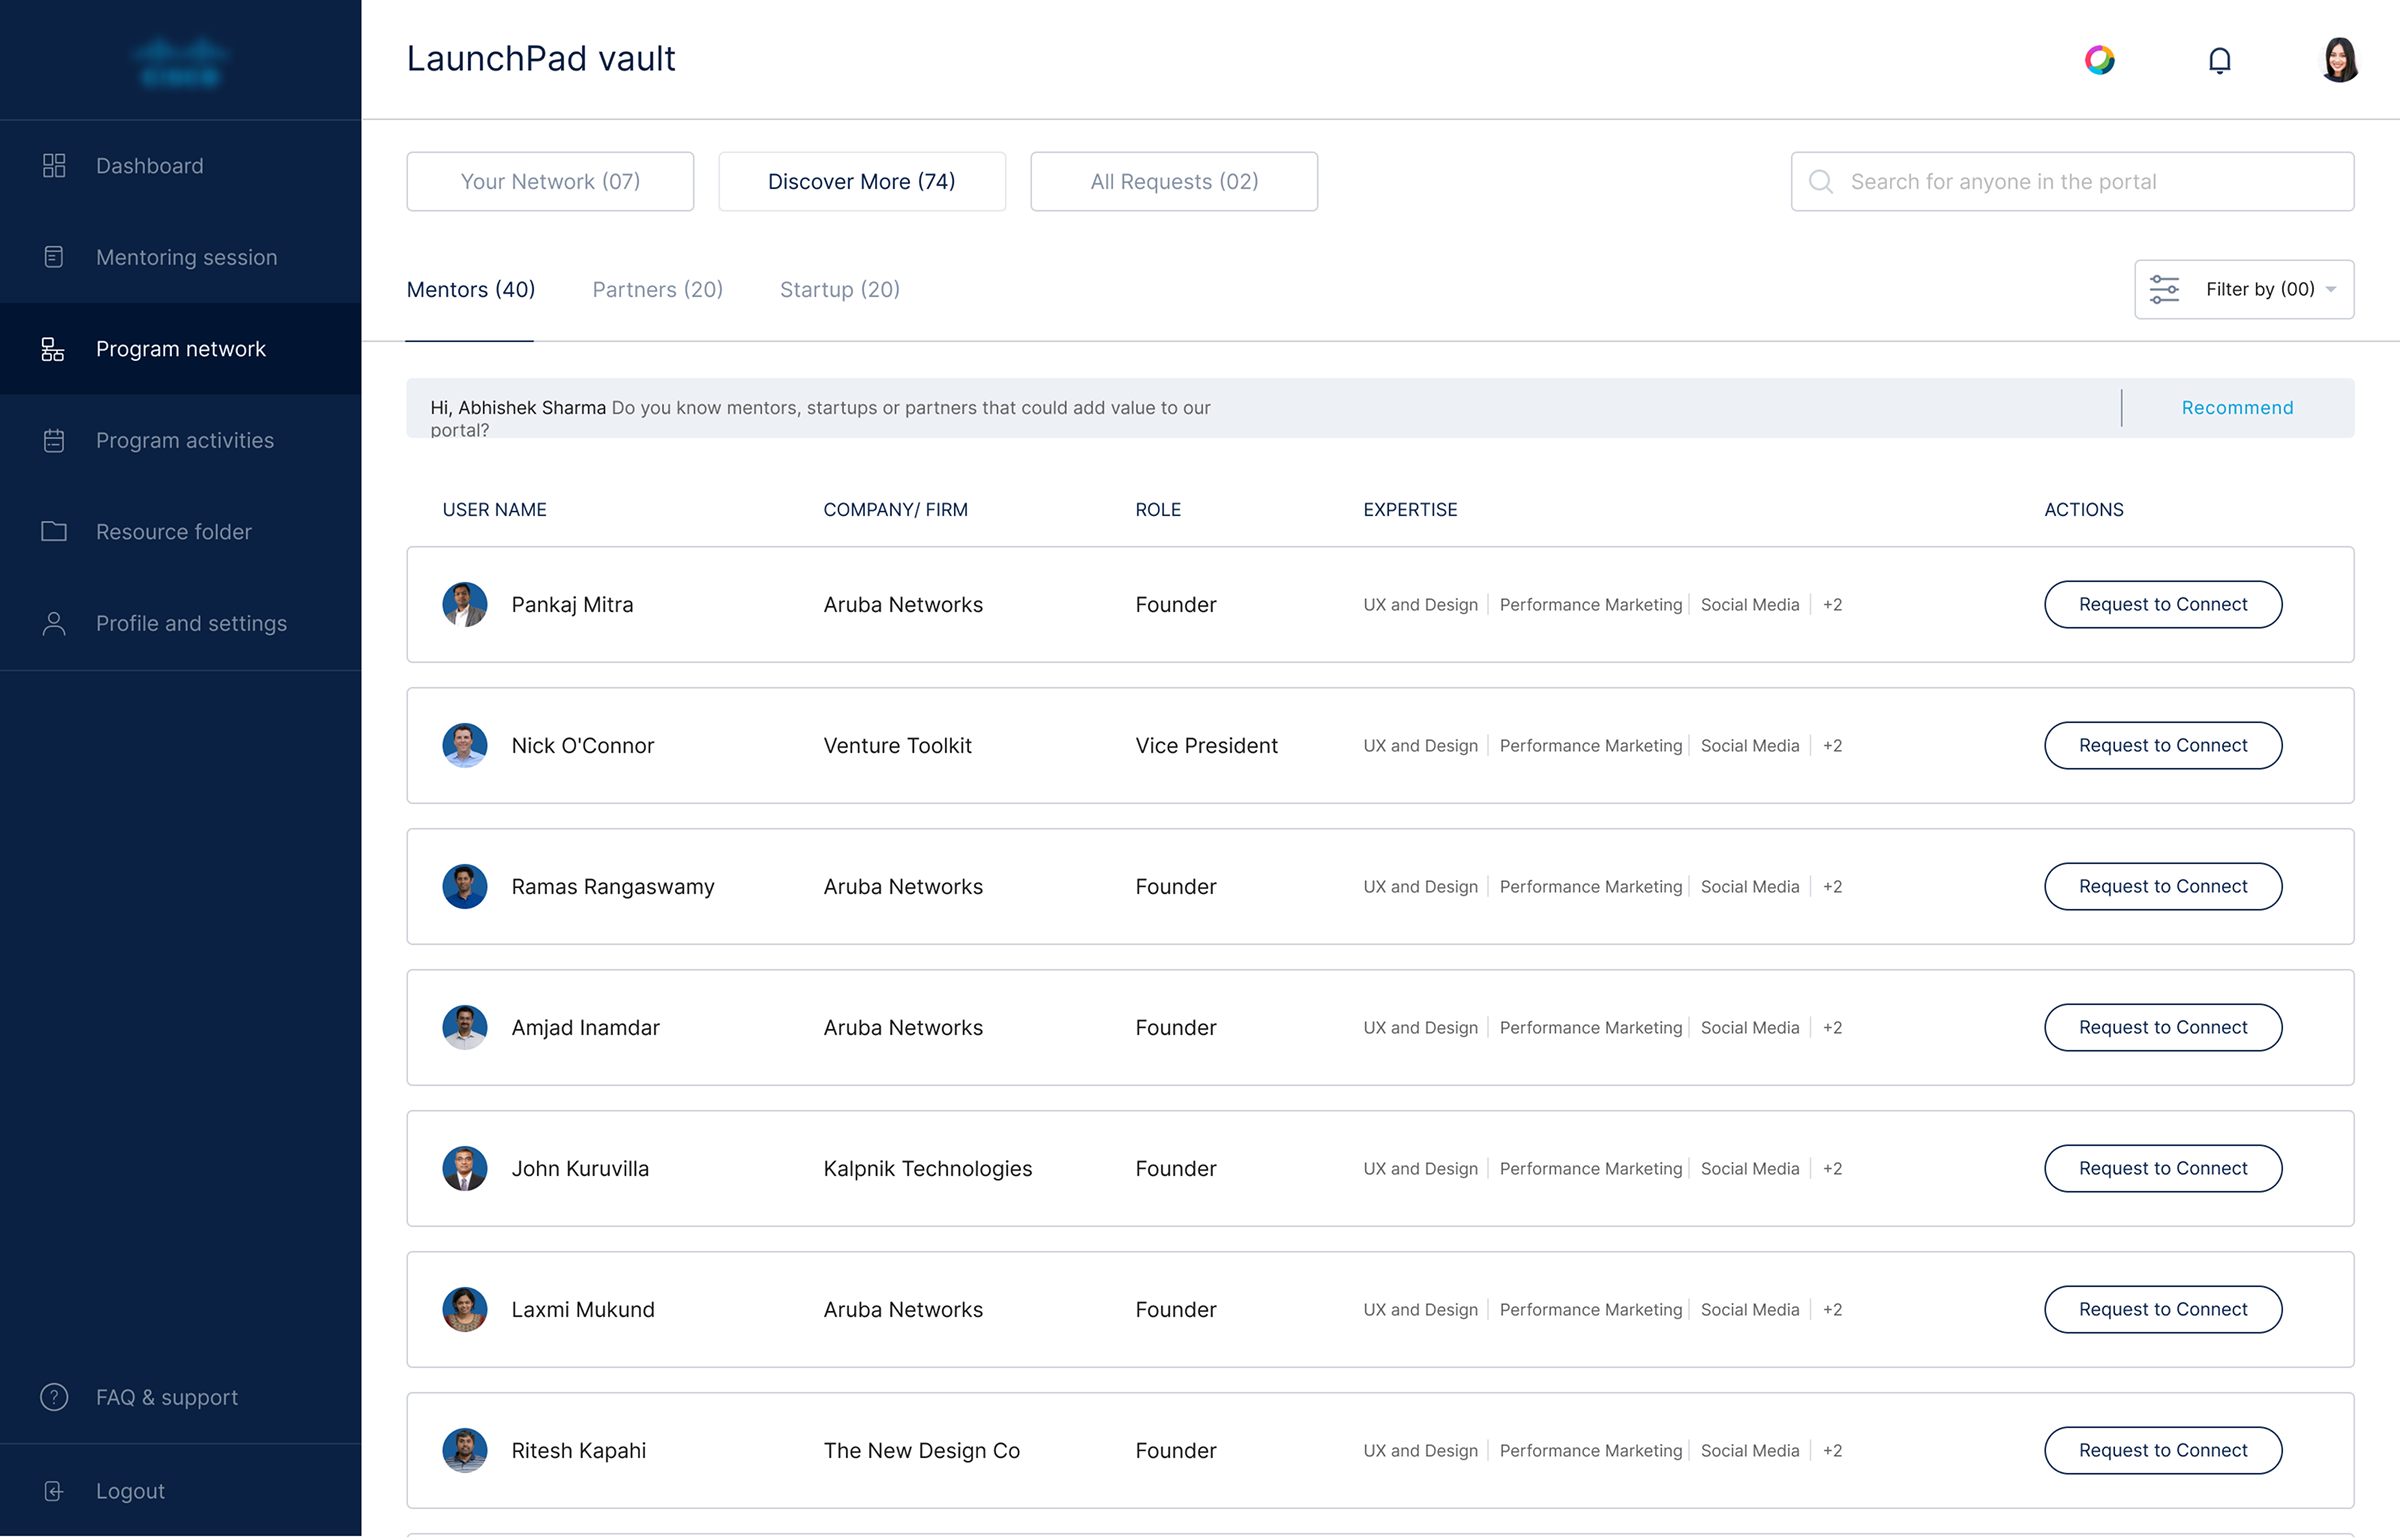2400x1538 pixels.
Task: Open Profile and settings menu item
Action: pyautogui.click(x=180, y=623)
